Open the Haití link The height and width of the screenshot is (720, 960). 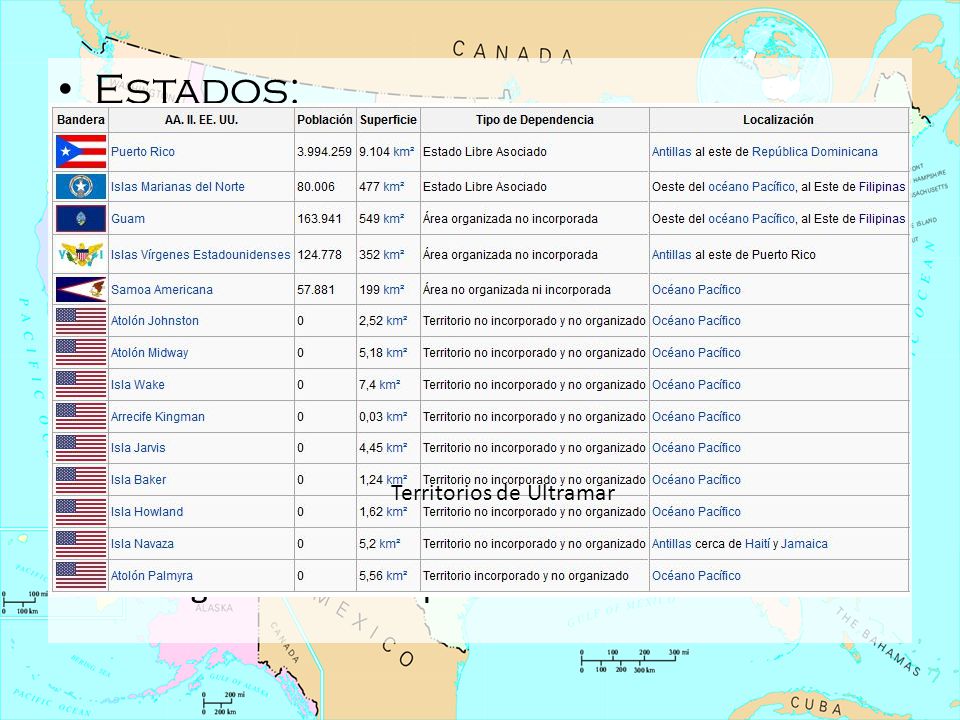(757, 544)
